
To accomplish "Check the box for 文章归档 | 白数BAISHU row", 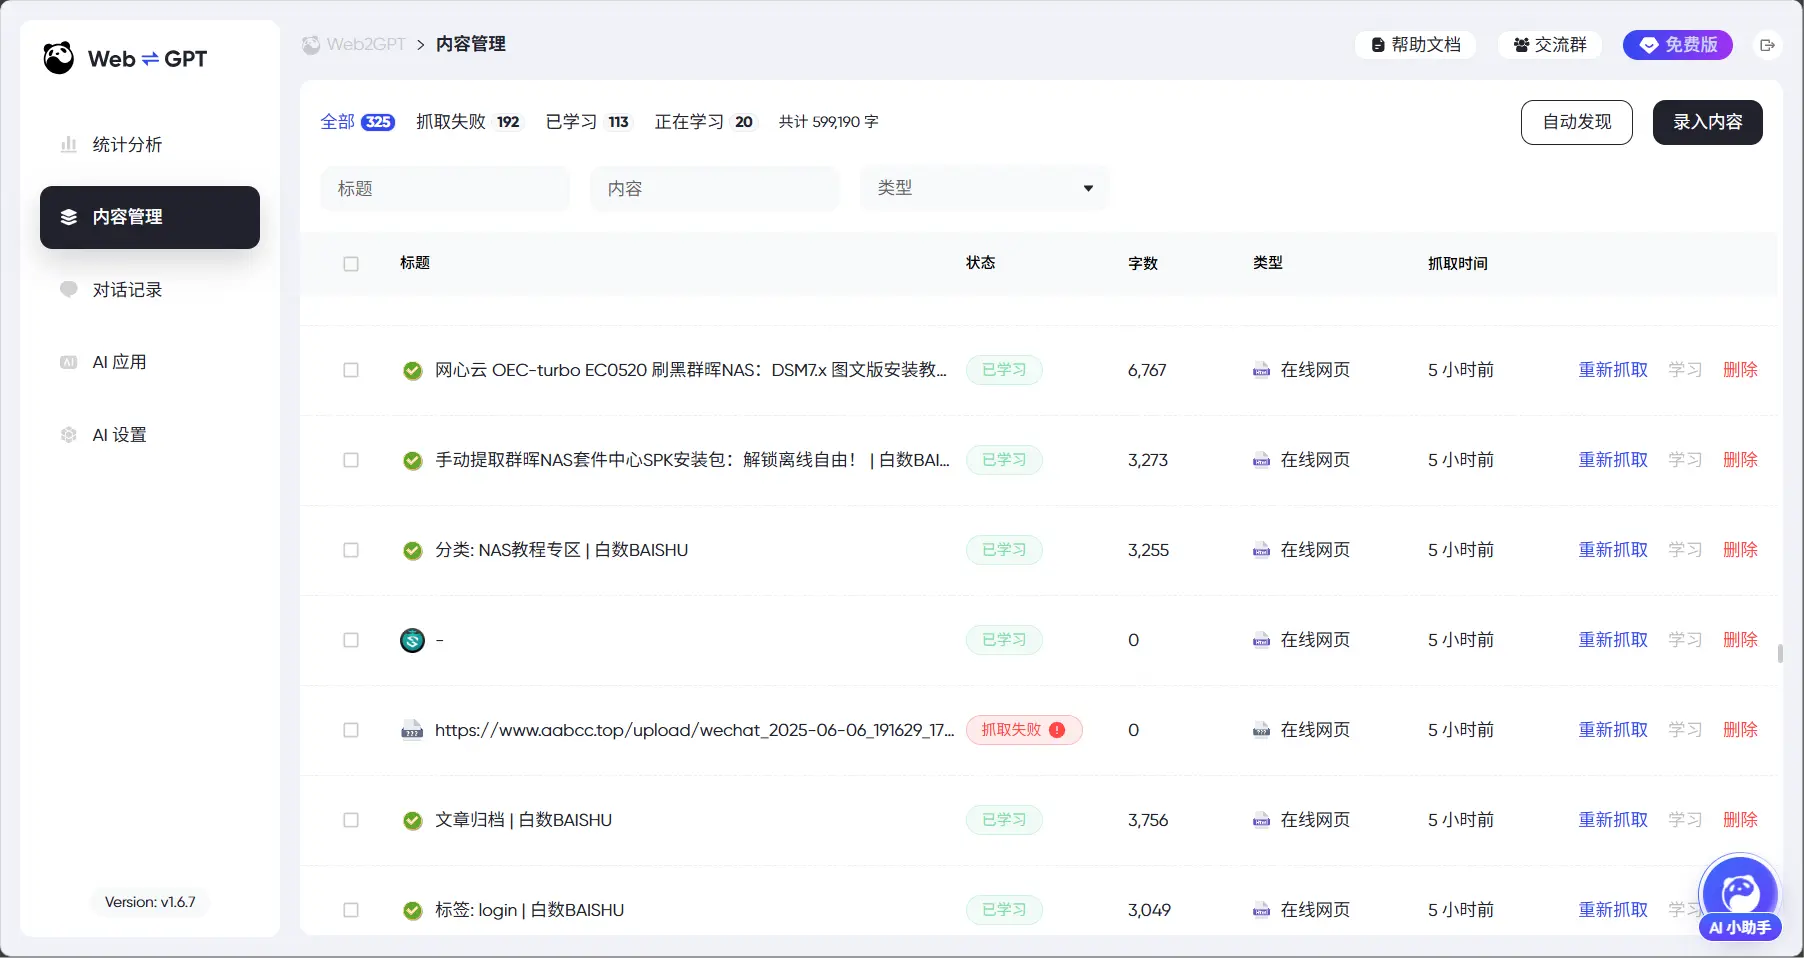I will [351, 820].
